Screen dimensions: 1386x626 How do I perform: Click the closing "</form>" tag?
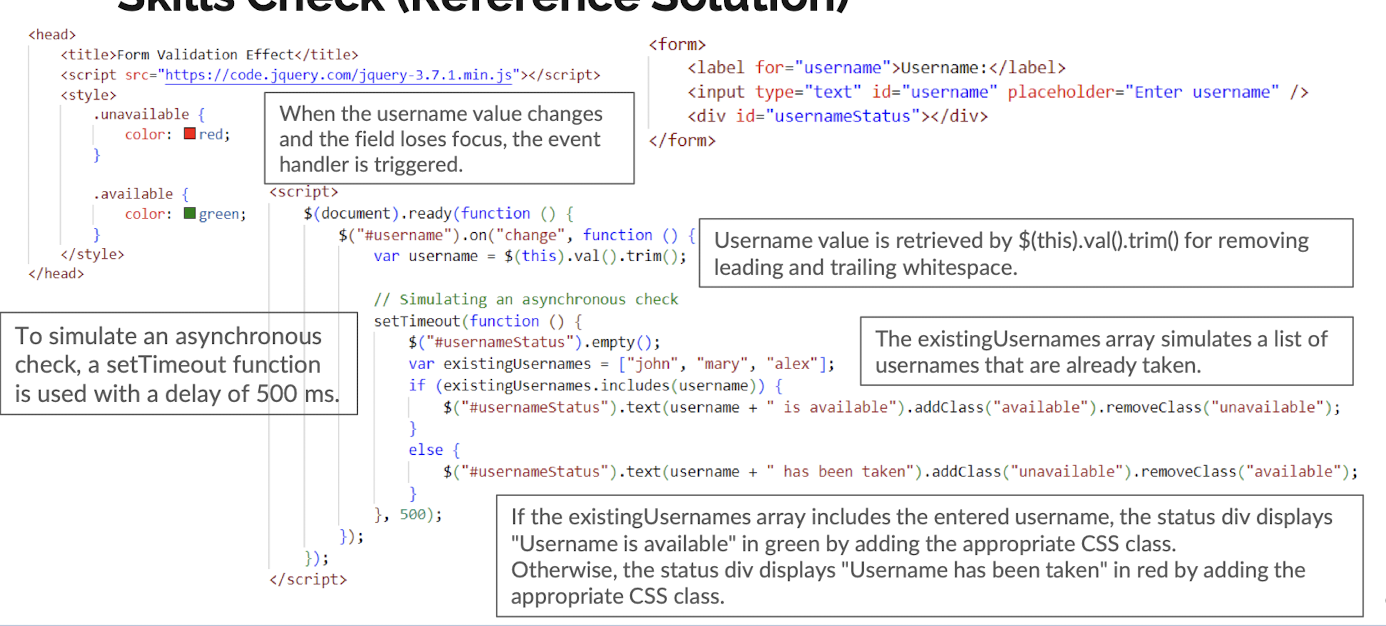click(682, 140)
